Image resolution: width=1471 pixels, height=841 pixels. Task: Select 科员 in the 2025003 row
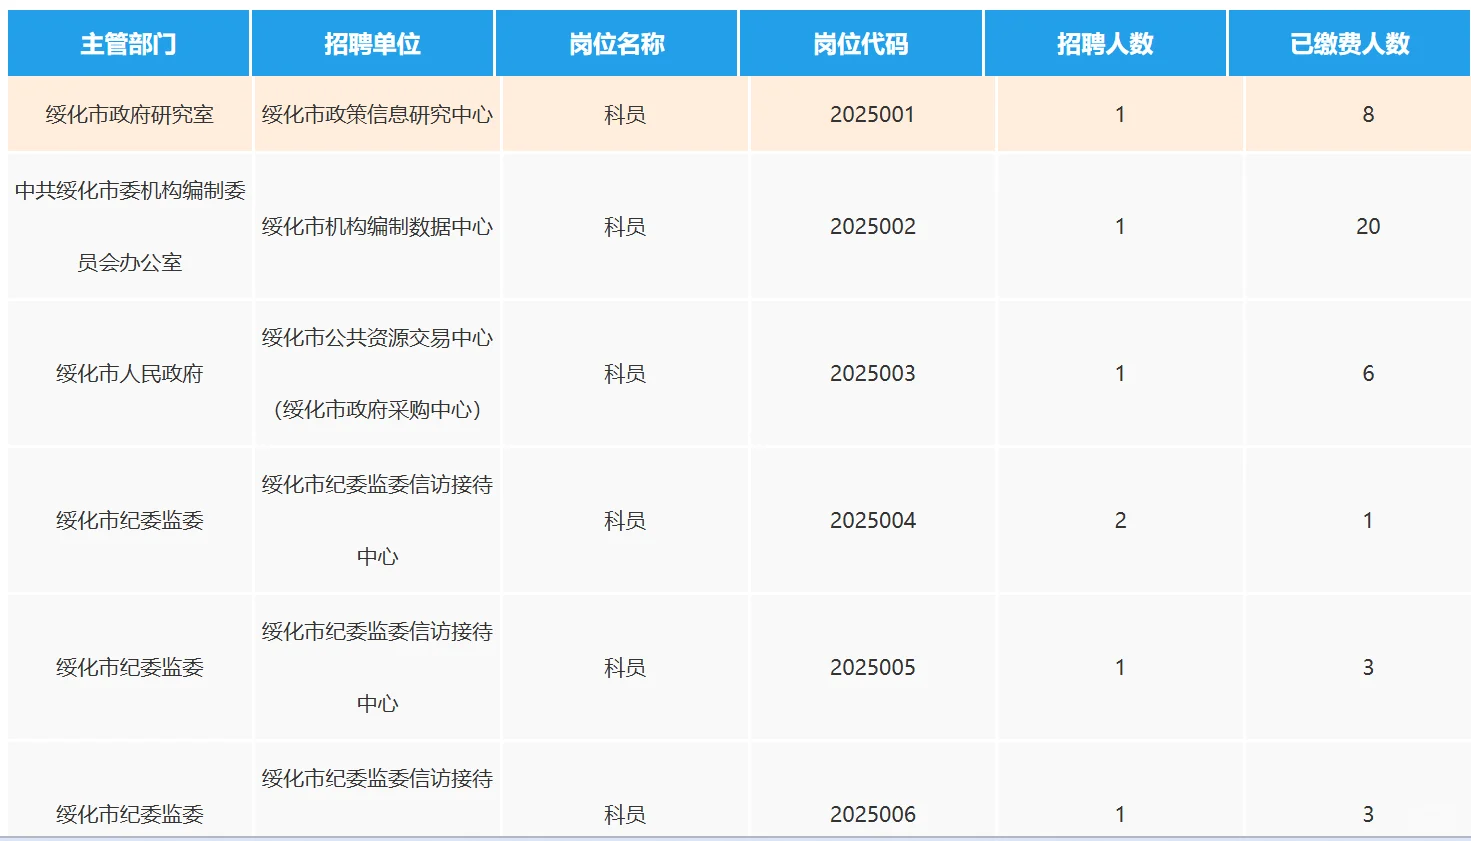625,374
